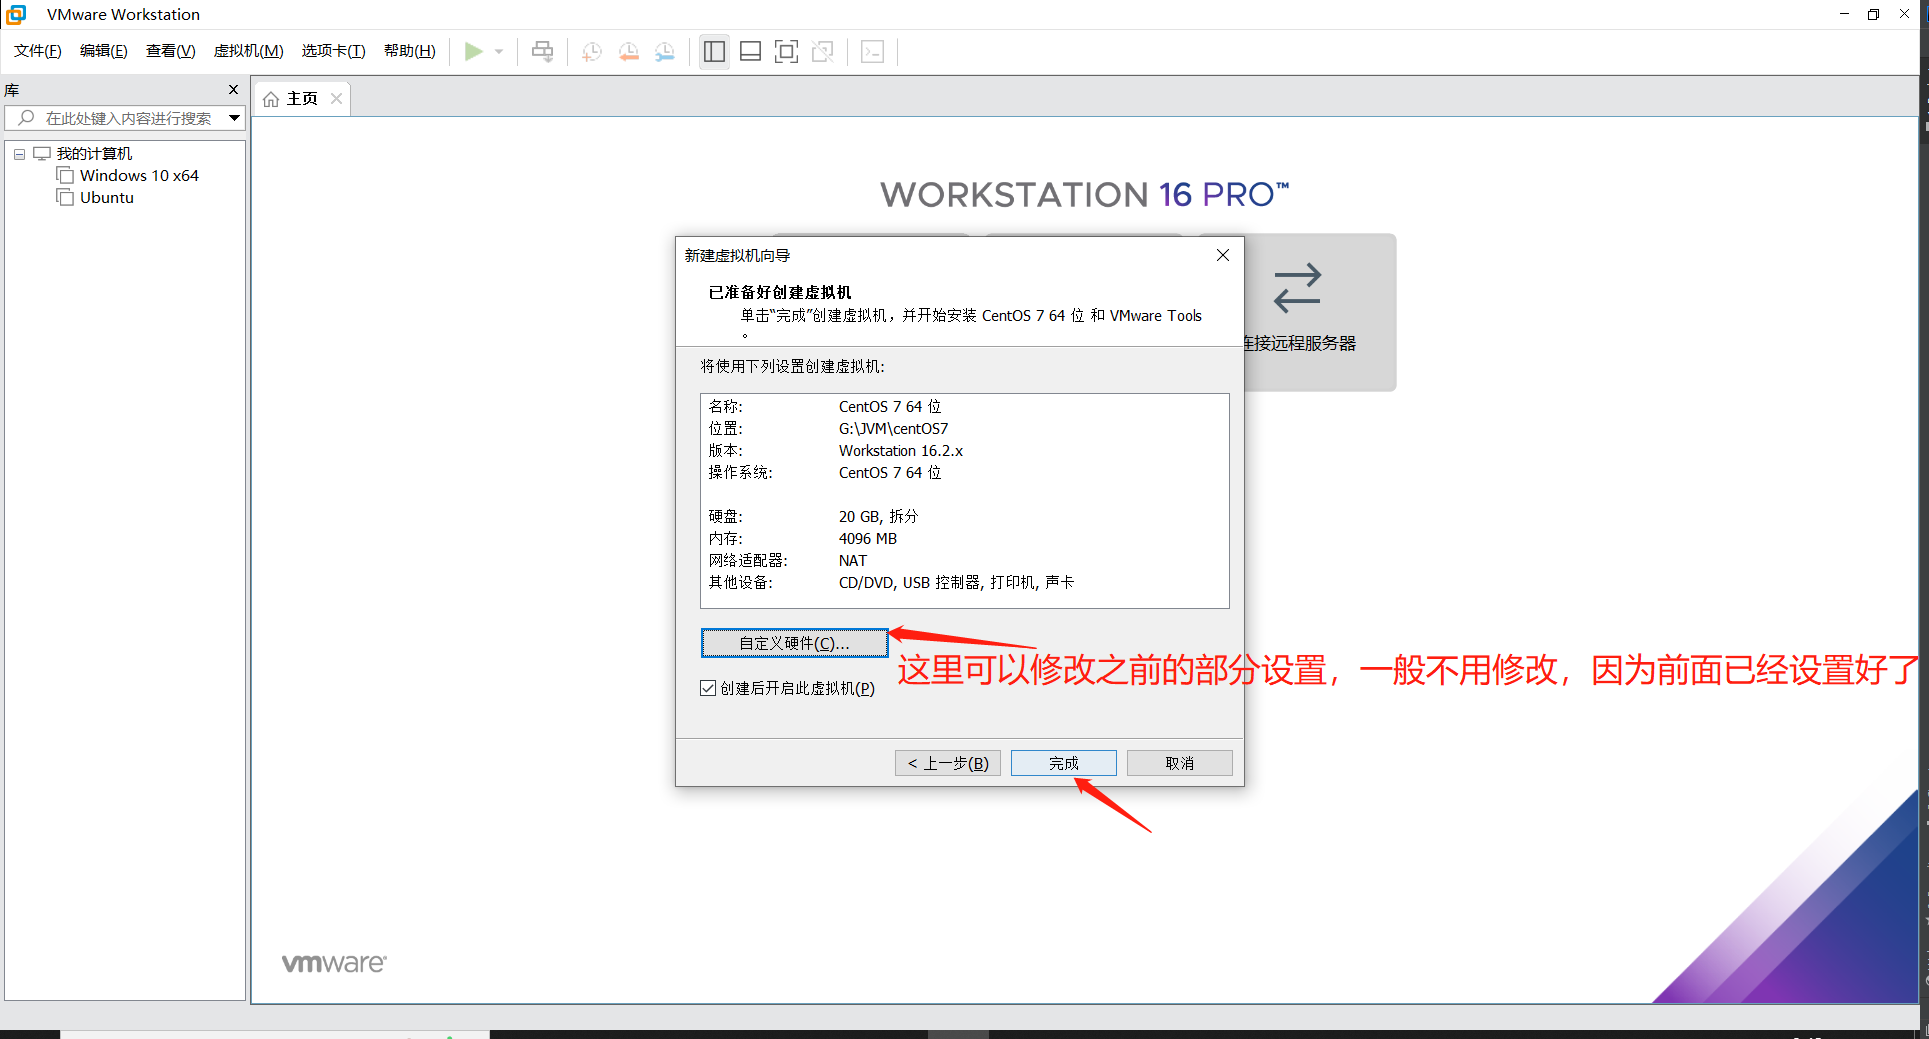Open the 文件(F) menu
Image resolution: width=1929 pixels, height=1039 pixels.
click(38, 51)
